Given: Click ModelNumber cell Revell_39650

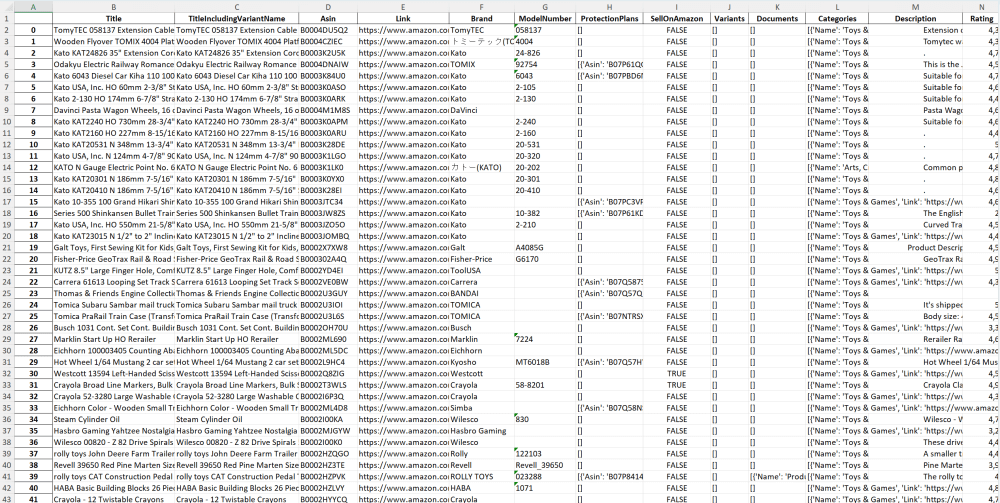Looking at the screenshot, I should pos(545,465).
